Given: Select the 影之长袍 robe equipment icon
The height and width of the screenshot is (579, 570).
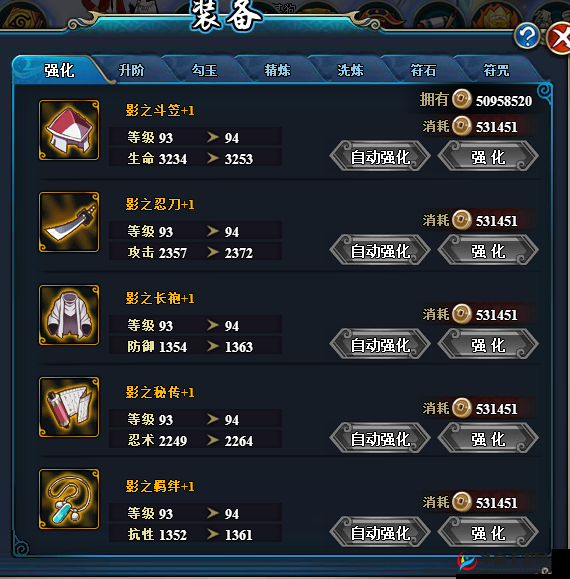Looking at the screenshot, I should [x=69, y=315].
